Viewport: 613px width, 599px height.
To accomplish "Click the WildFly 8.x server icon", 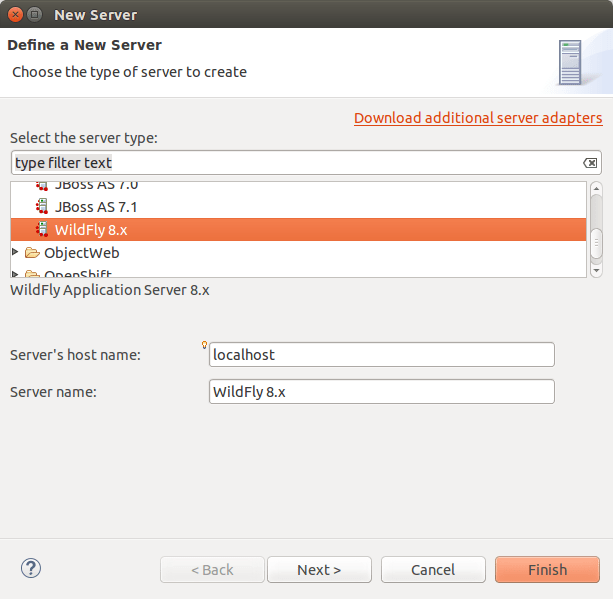I will pos(42,229).
